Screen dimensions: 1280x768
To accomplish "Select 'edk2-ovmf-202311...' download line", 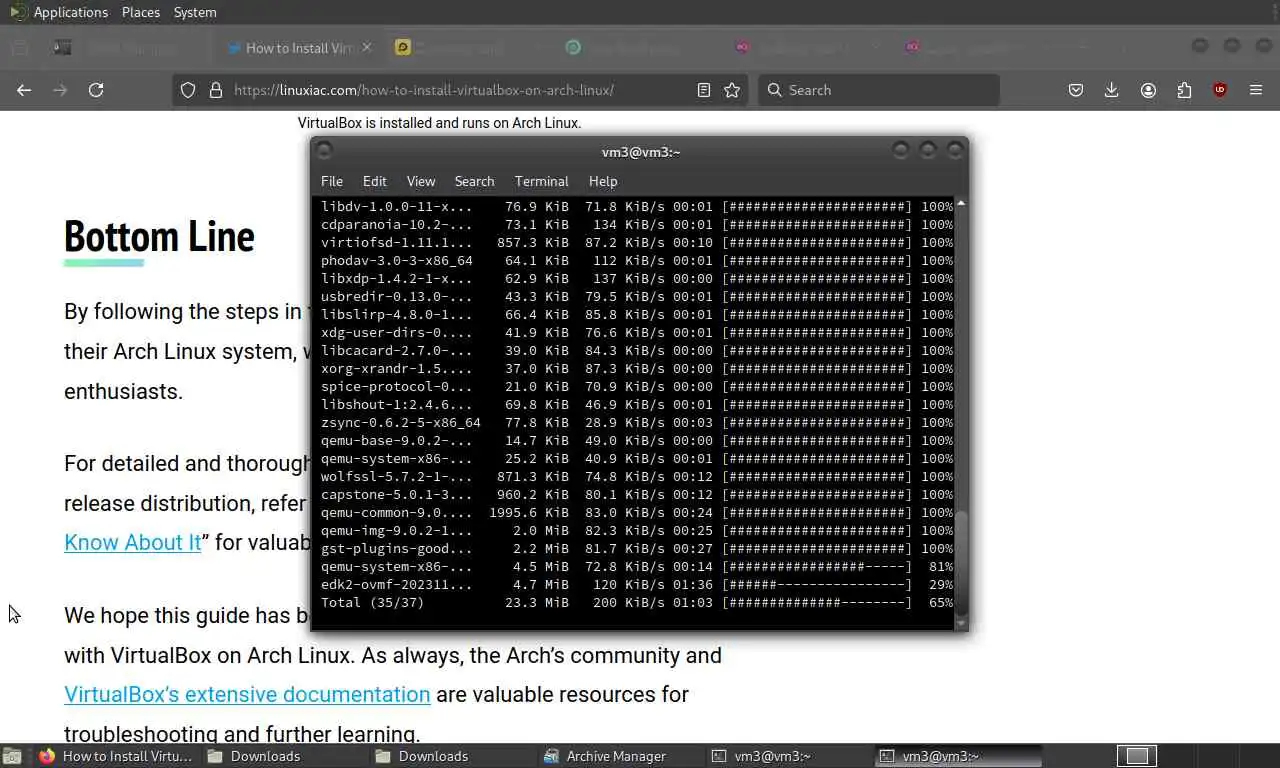I will point(636,585).
